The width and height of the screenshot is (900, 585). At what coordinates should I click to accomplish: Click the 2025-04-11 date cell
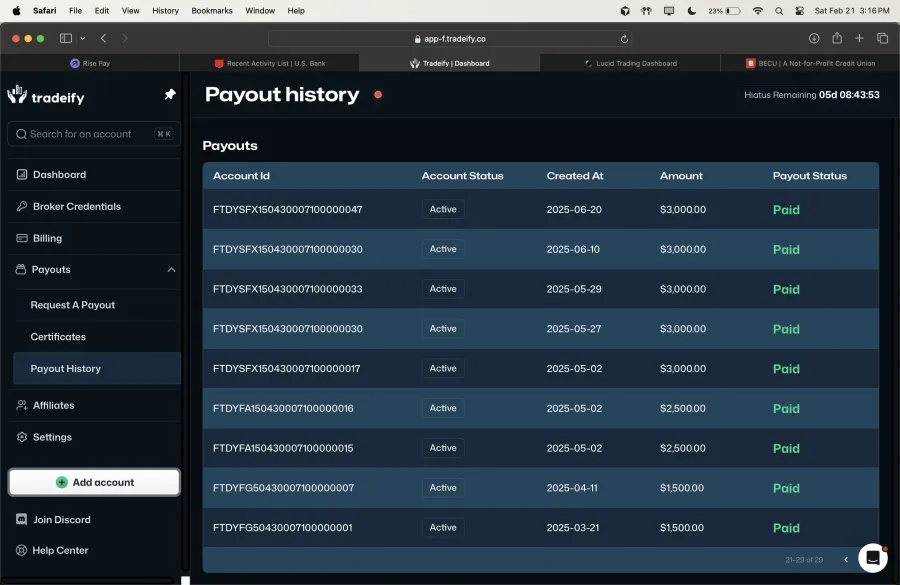pos(572,488)
